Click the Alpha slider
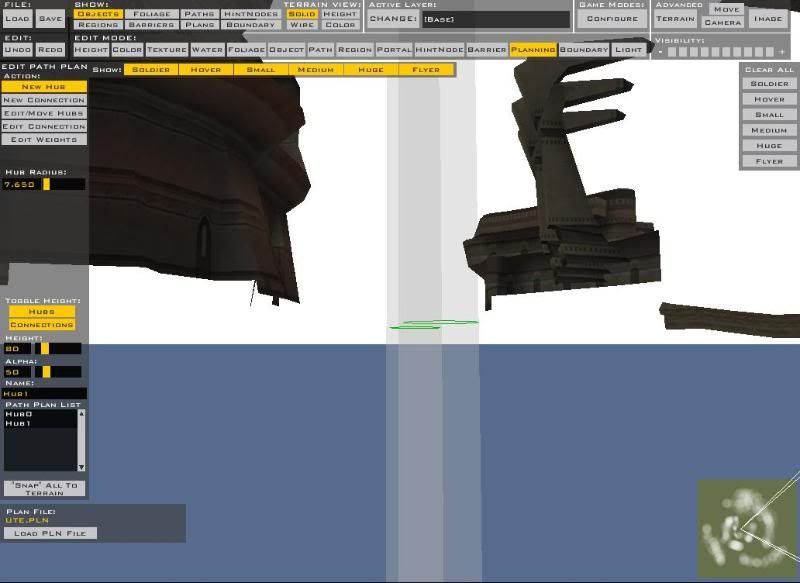The width and height of the screenshot is (800, 583). tap(58, 372)
